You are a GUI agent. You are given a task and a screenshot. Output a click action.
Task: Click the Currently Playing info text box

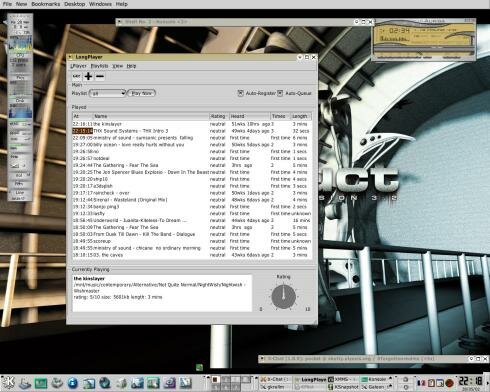coord(162,293)
